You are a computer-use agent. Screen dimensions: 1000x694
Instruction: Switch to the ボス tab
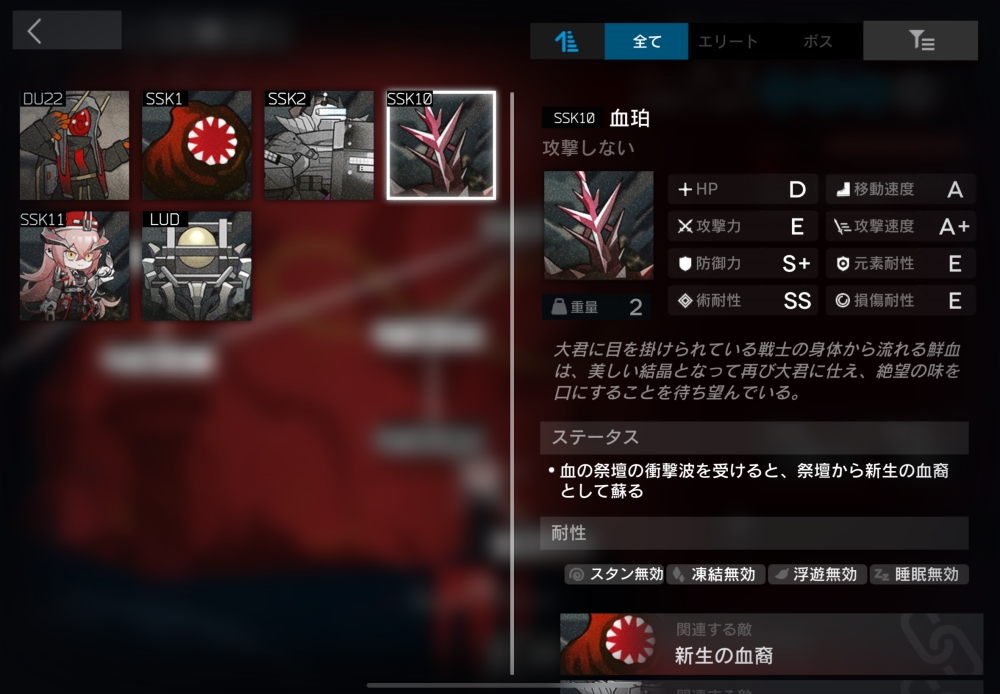(818, 41)
